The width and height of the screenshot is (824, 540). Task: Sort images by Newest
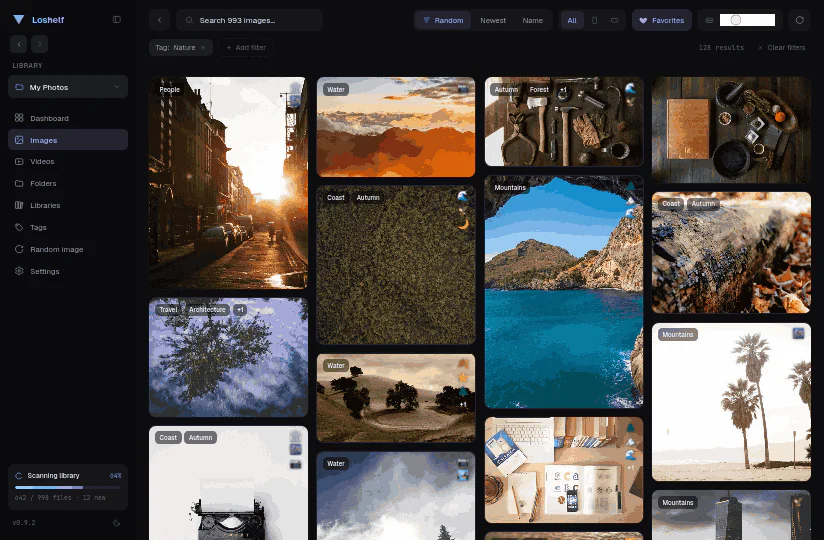pos(493,20)
